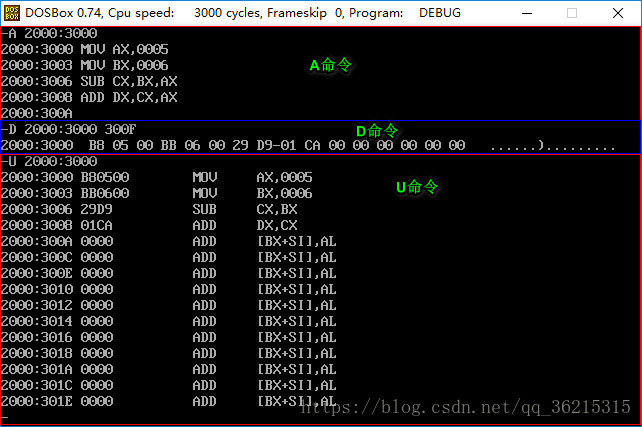Click the green "A命令" label

330,65
